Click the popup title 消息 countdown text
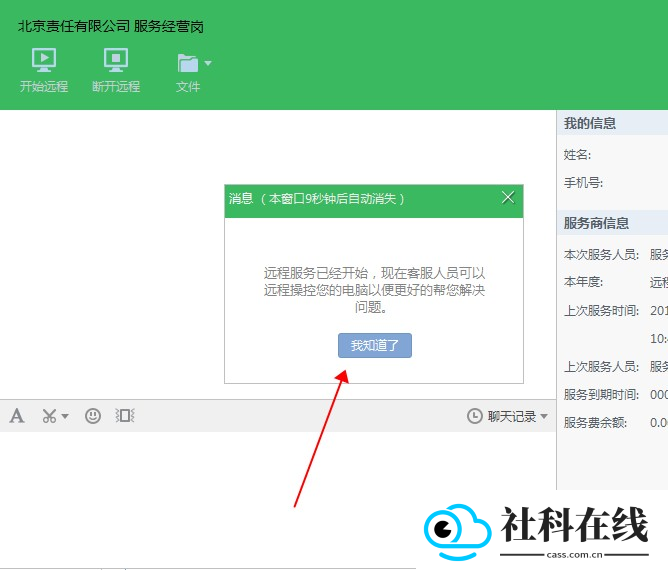Image resolution: width=668 pixels, height=570 pixels. pos(316,199)
